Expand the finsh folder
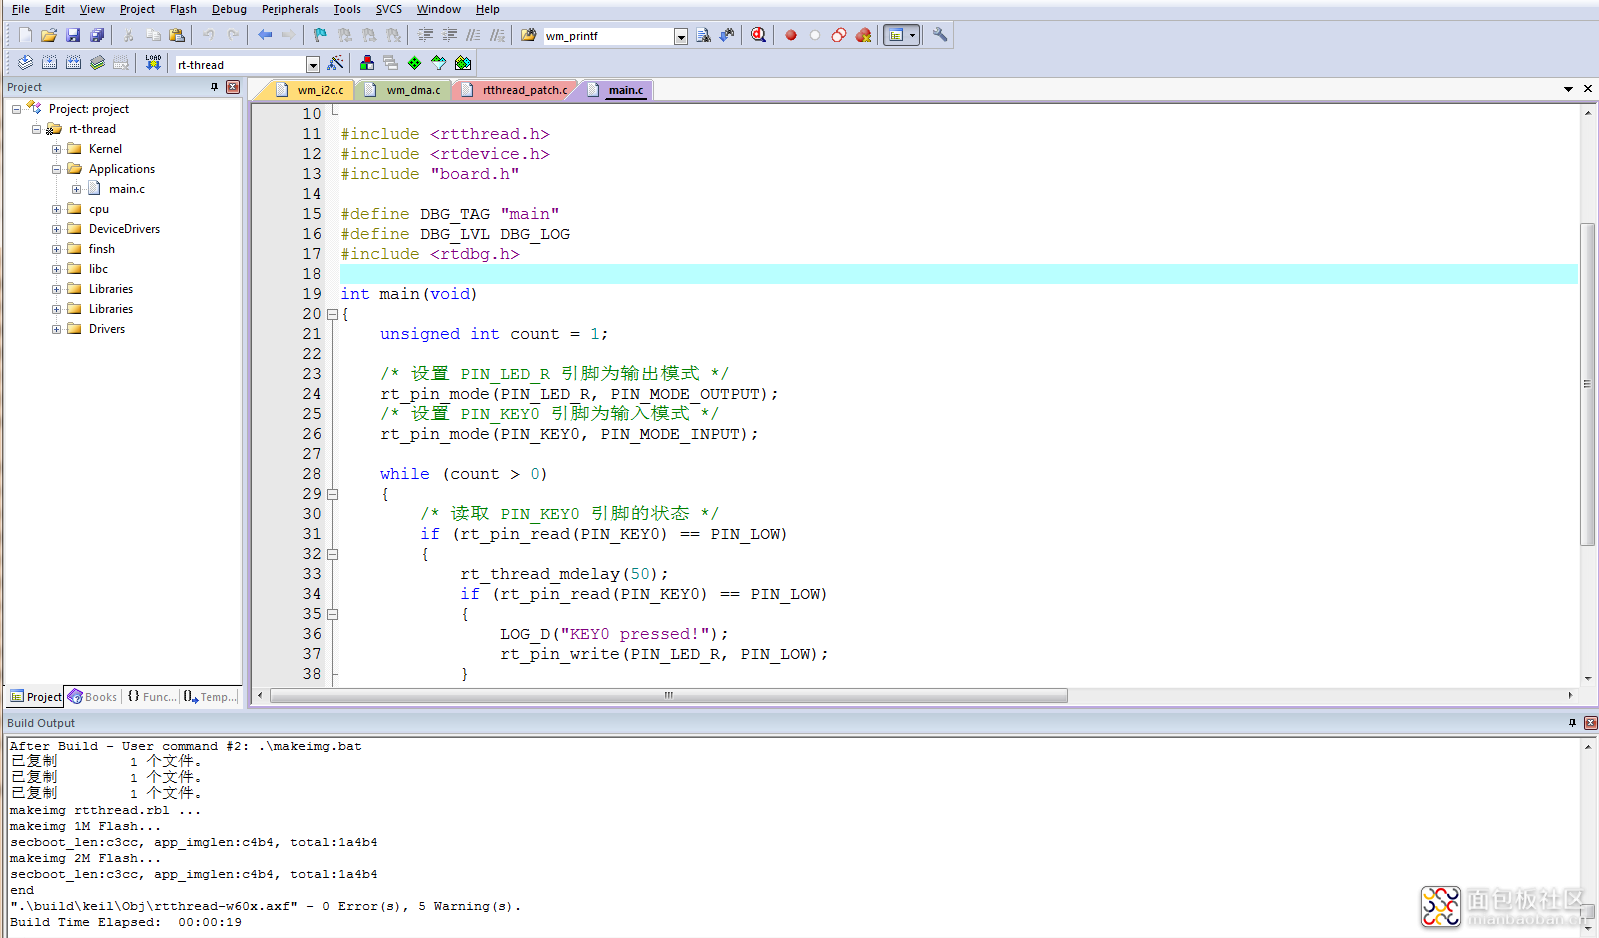 pyautogui.click(x=56, y=249)
